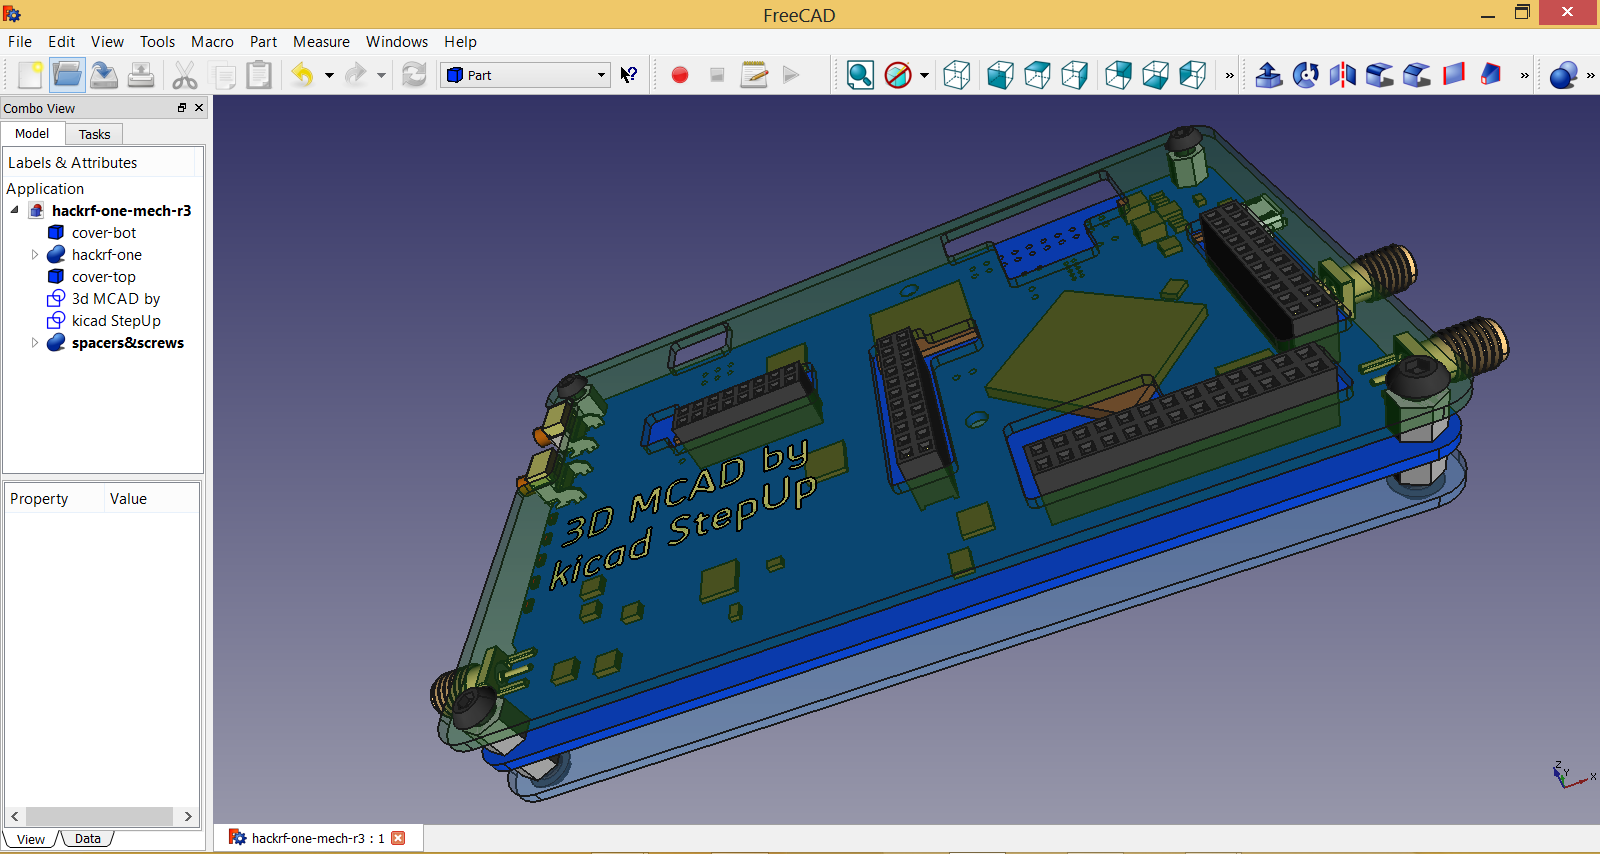Select cover-top in the model tree

coord(103,277)
